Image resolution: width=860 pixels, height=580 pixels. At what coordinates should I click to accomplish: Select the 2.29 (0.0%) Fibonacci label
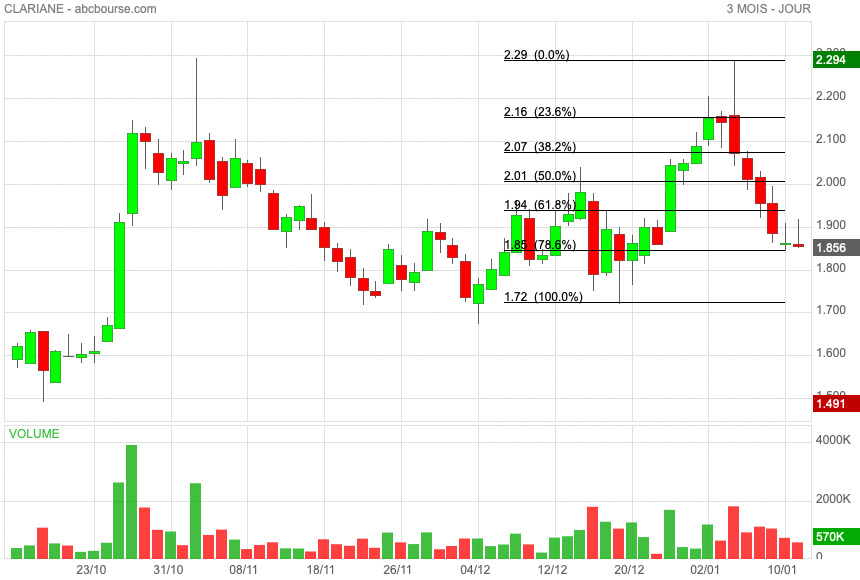pyautogui.click(x=536, y=55)
